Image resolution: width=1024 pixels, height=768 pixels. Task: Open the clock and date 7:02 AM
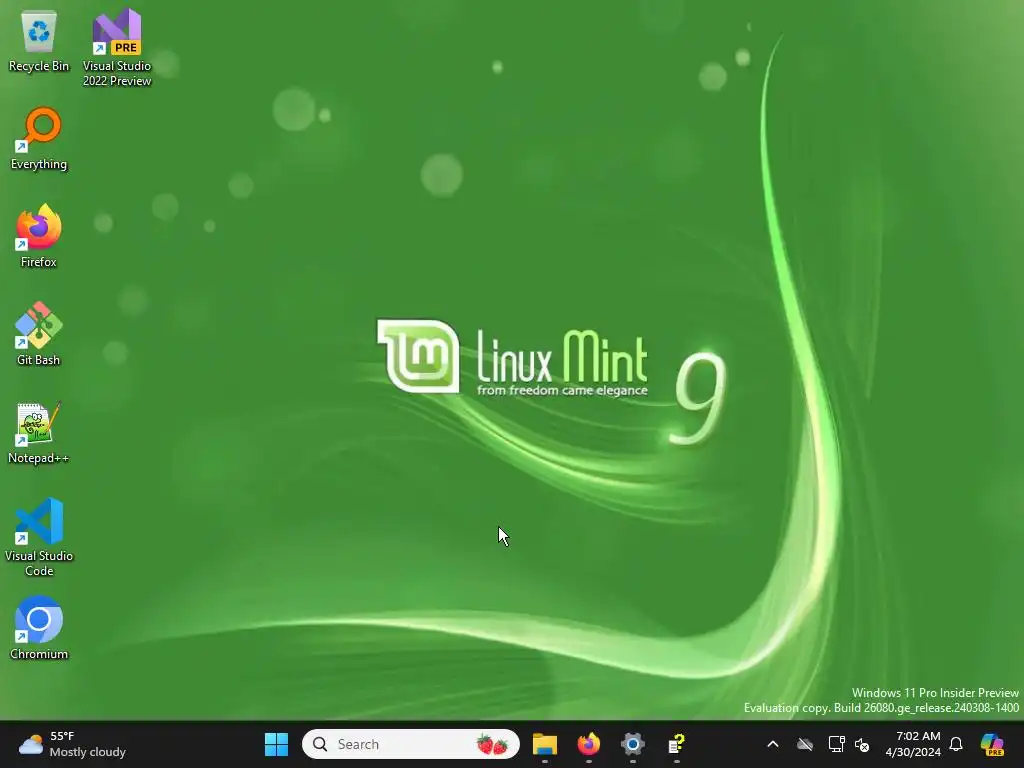913,744
